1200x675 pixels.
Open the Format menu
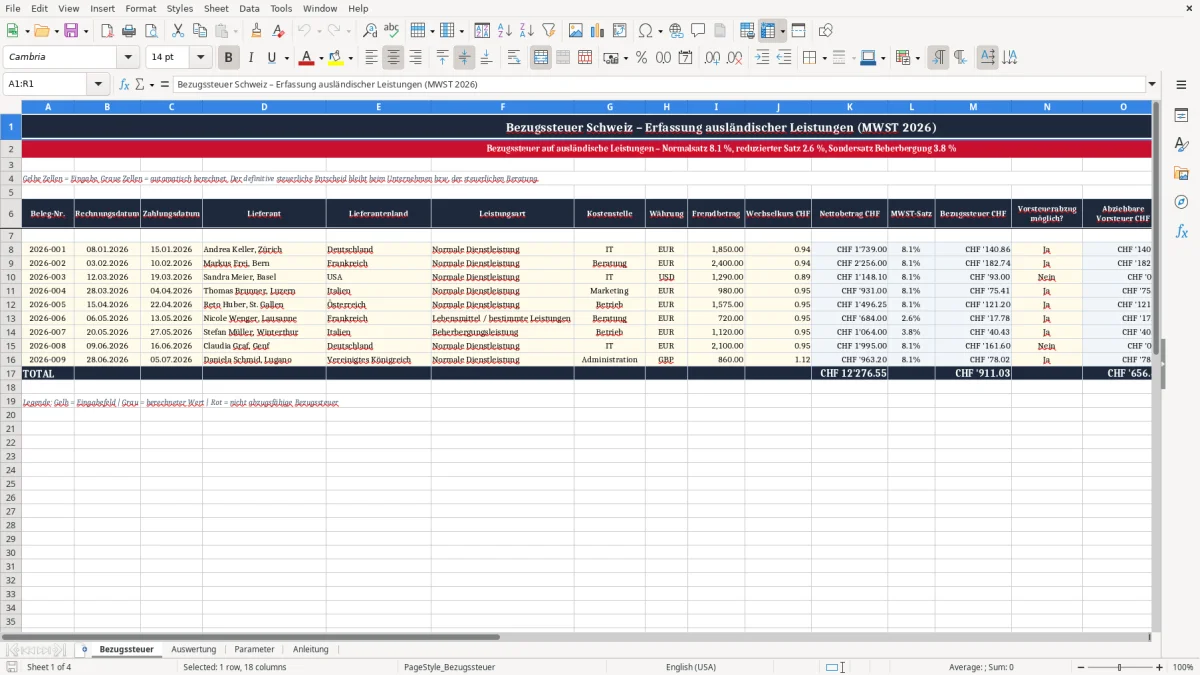tap(140, 8)
